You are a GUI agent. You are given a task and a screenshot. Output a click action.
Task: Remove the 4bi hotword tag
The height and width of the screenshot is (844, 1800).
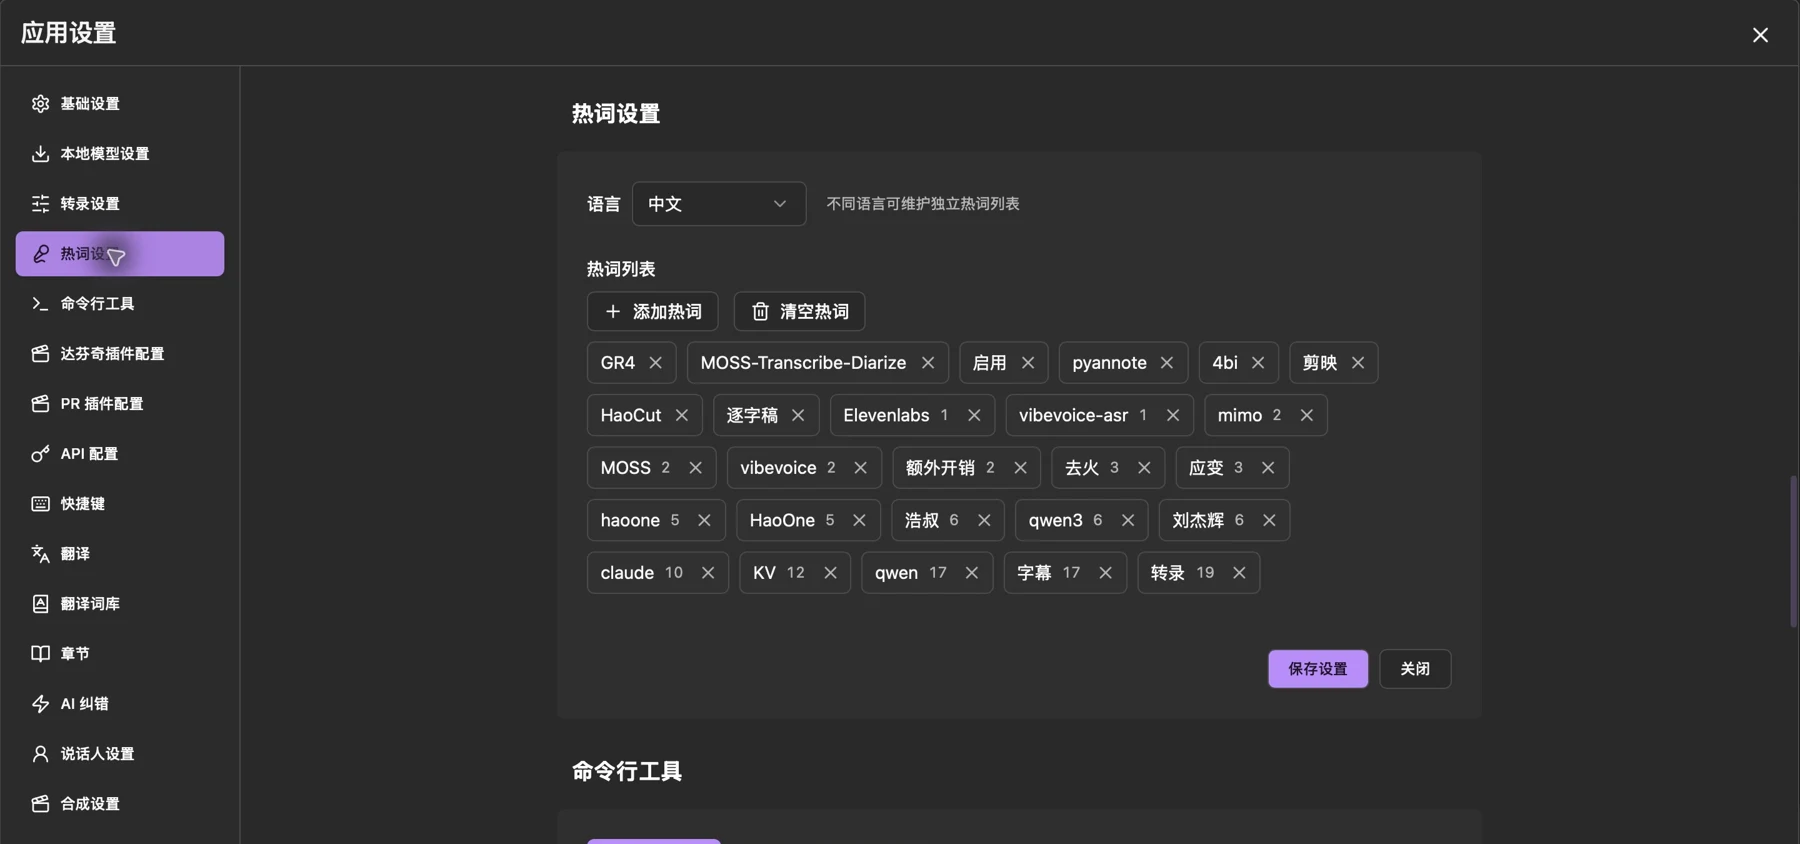click(1258, 363)
